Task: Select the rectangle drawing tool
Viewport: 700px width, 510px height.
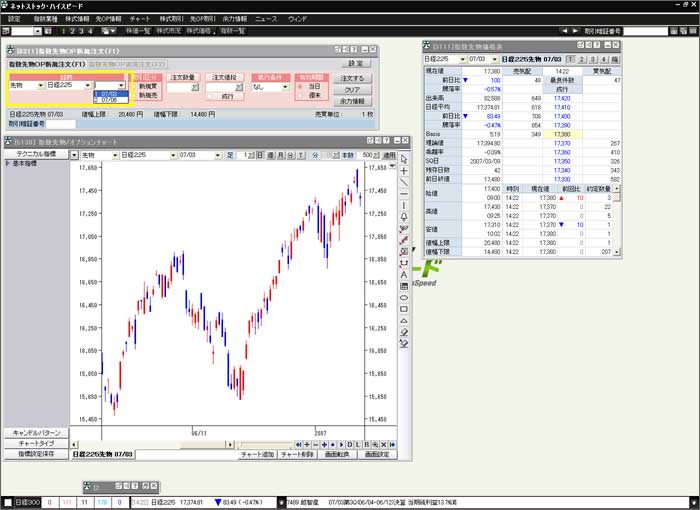Action: point(404,309)
